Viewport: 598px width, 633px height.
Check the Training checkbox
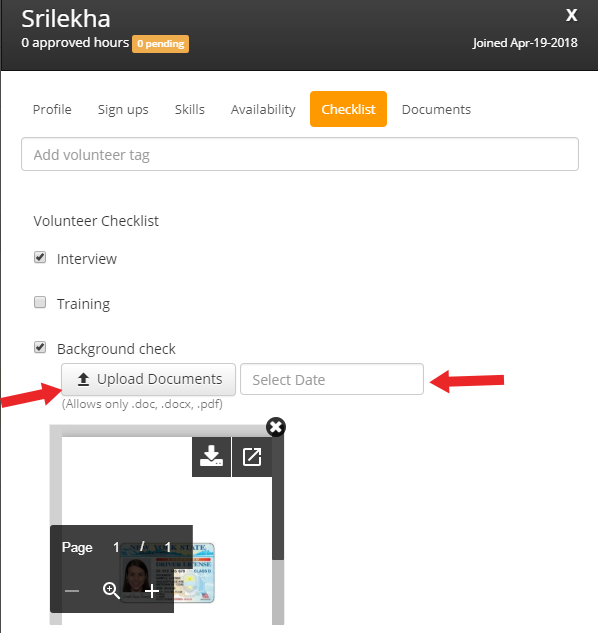point(40,302)
